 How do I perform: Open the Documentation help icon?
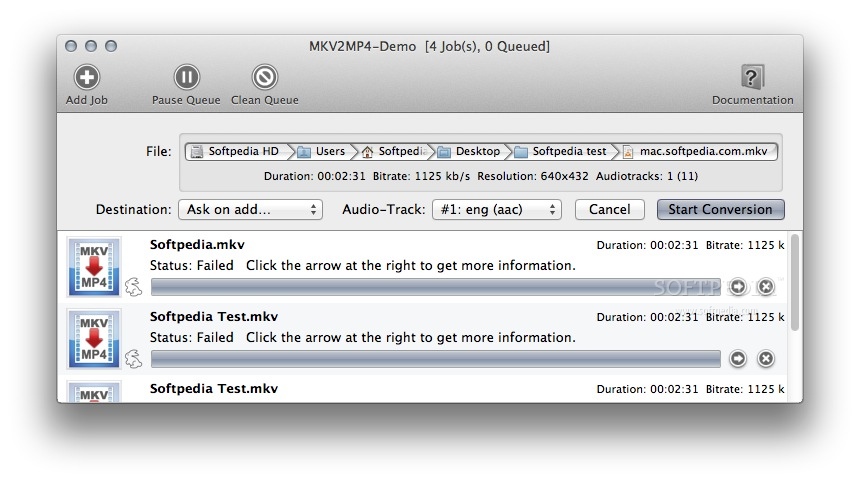[x=752, y=77]
